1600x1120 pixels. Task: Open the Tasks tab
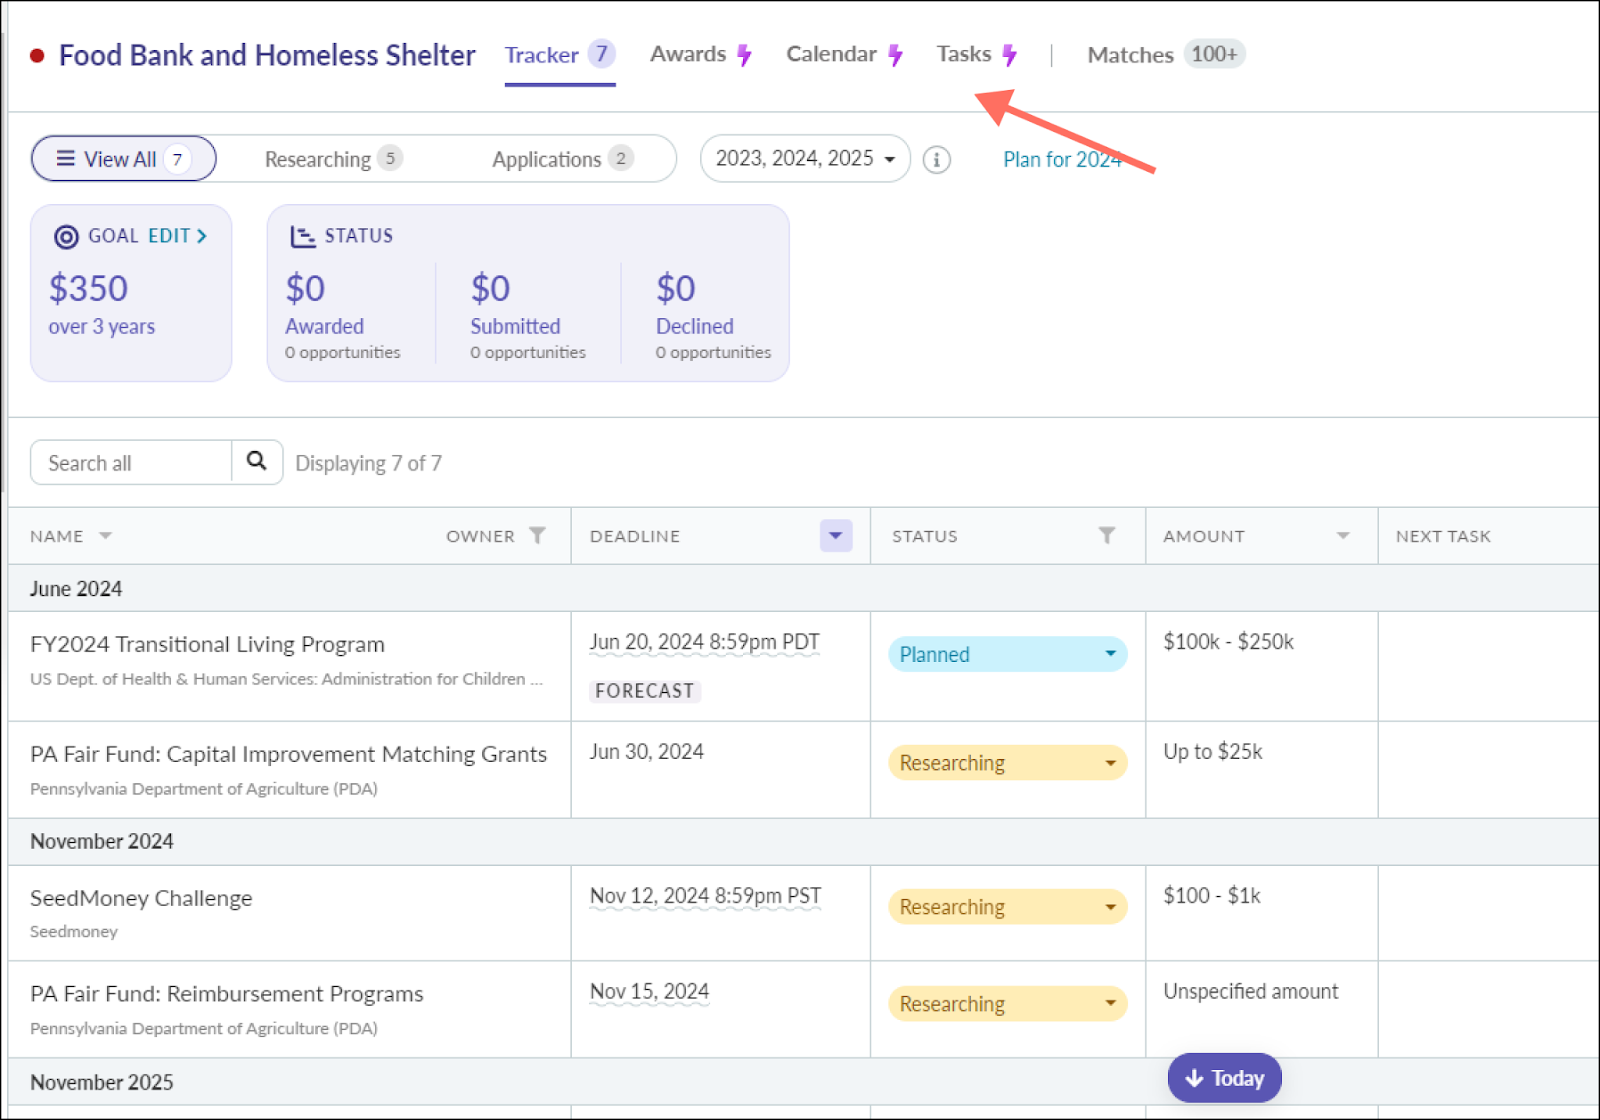[964, 55]
